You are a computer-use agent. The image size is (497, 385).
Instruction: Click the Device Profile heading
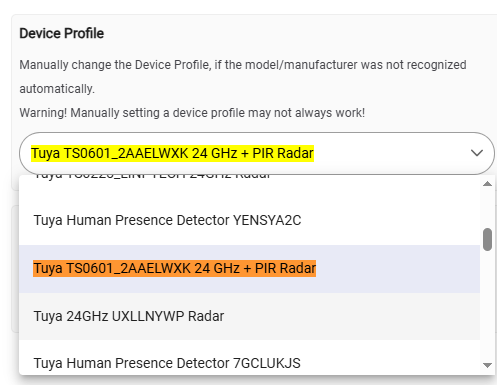coord(62,33)
